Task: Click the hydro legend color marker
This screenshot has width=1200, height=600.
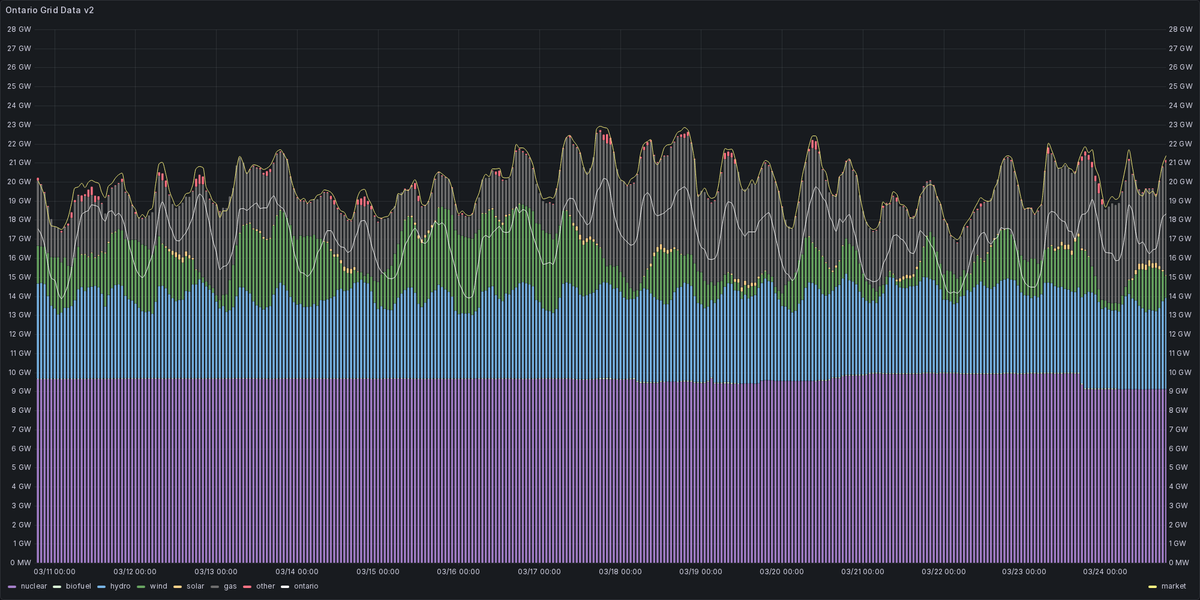Action: [x=99, y=586]
